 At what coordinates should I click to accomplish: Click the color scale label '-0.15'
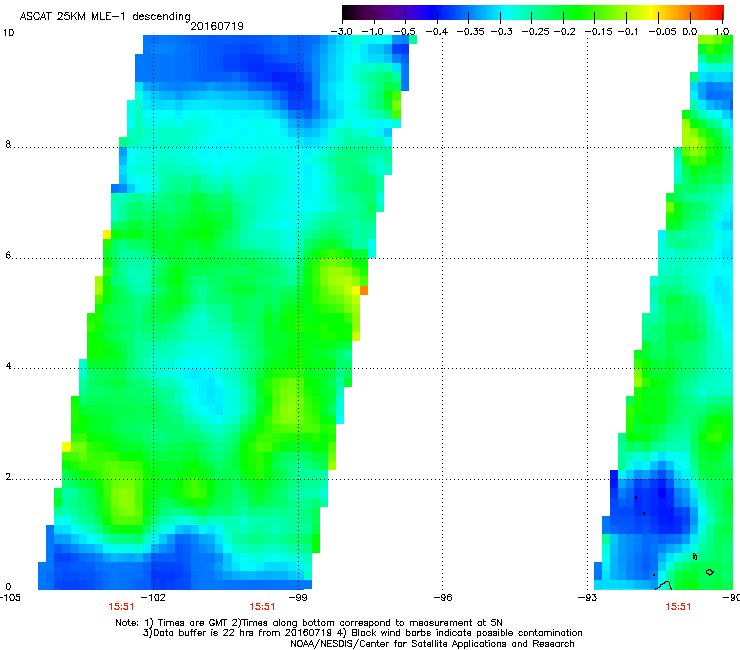click(x=599, y=32)
